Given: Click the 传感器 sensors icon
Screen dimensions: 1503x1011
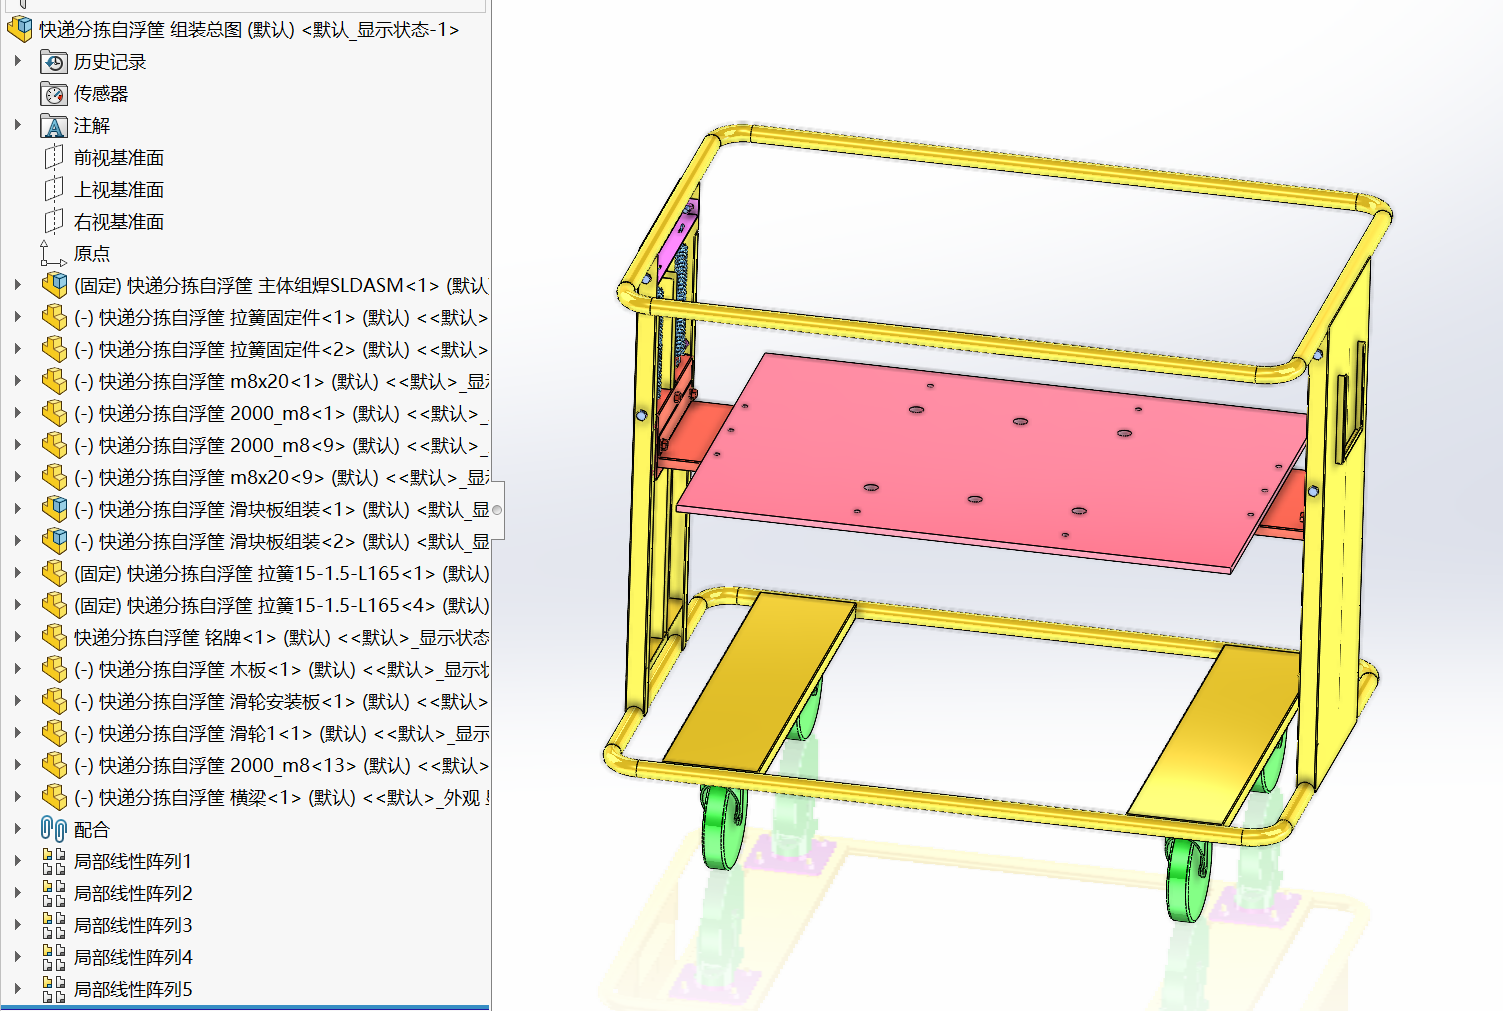Looking at the screenshot, I should click(54, 94).
